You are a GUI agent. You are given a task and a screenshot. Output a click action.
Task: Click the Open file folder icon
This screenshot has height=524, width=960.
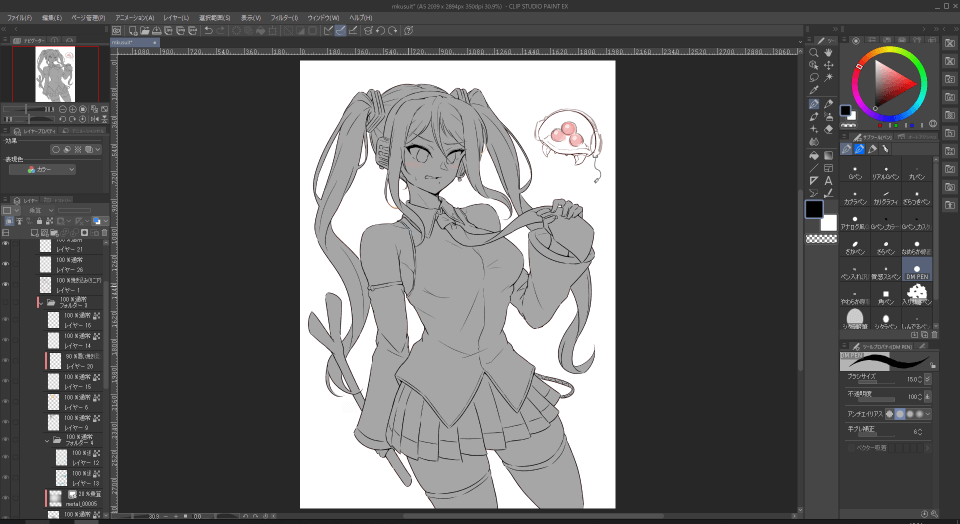tap(144, 31)
